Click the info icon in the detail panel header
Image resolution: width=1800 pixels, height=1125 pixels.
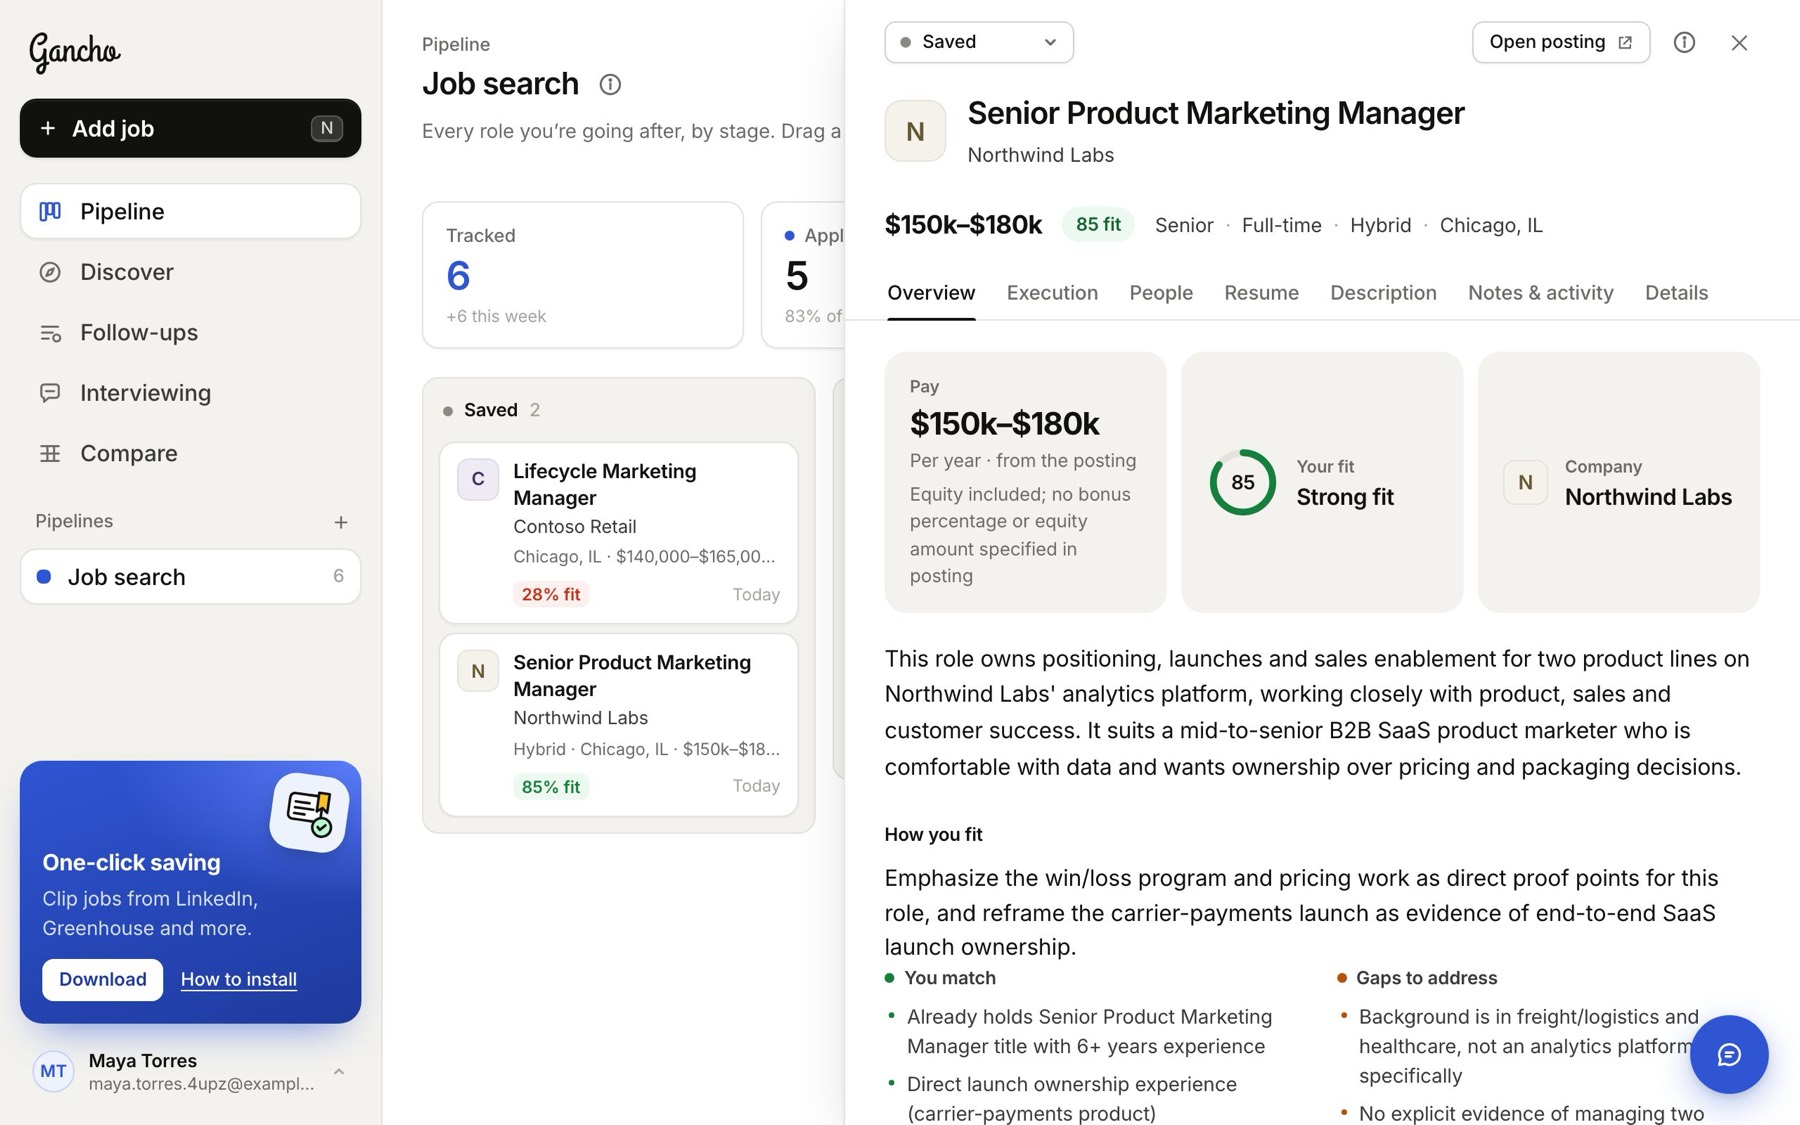[1685, 42]
